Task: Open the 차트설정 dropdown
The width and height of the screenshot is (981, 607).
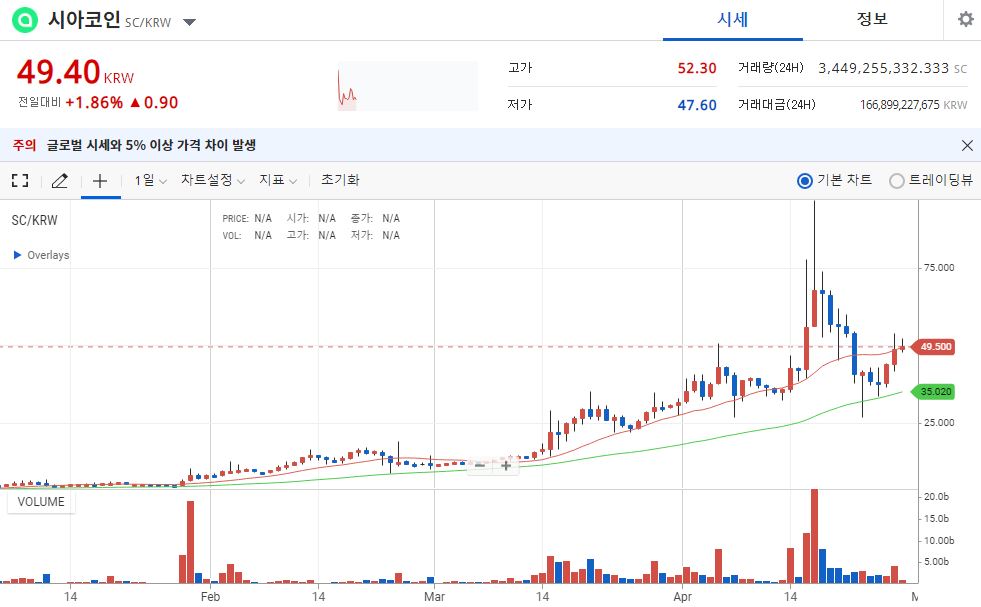Action: pyautogui.click(x=213, y=180)
